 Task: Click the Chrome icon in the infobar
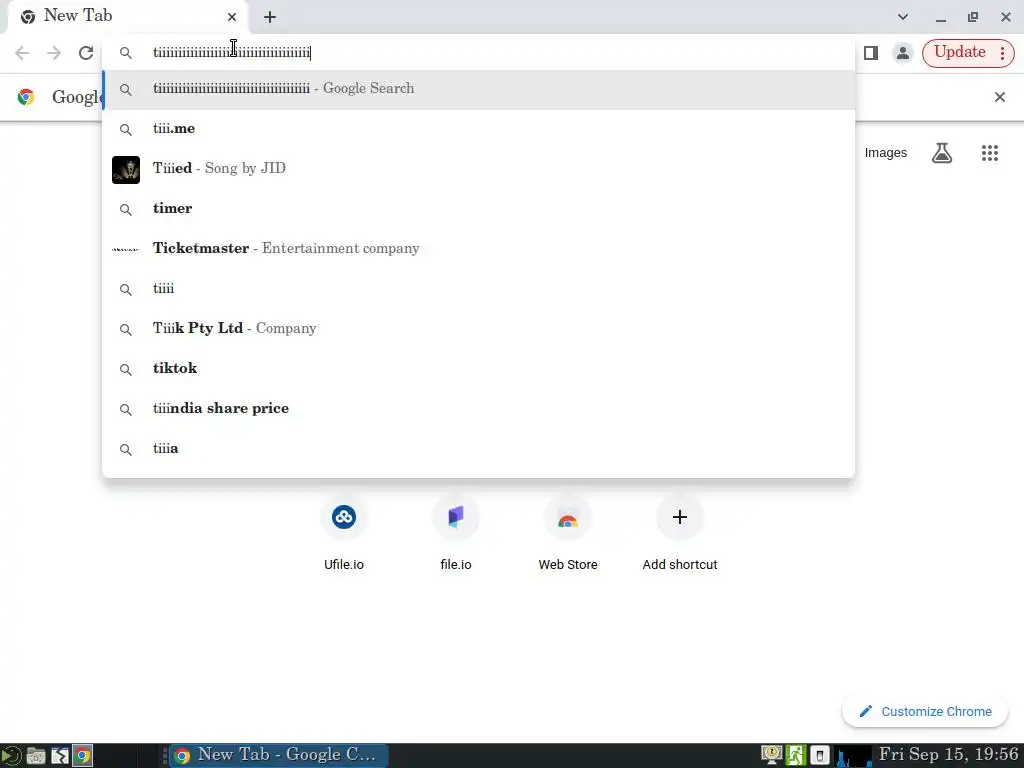(26, 97)
